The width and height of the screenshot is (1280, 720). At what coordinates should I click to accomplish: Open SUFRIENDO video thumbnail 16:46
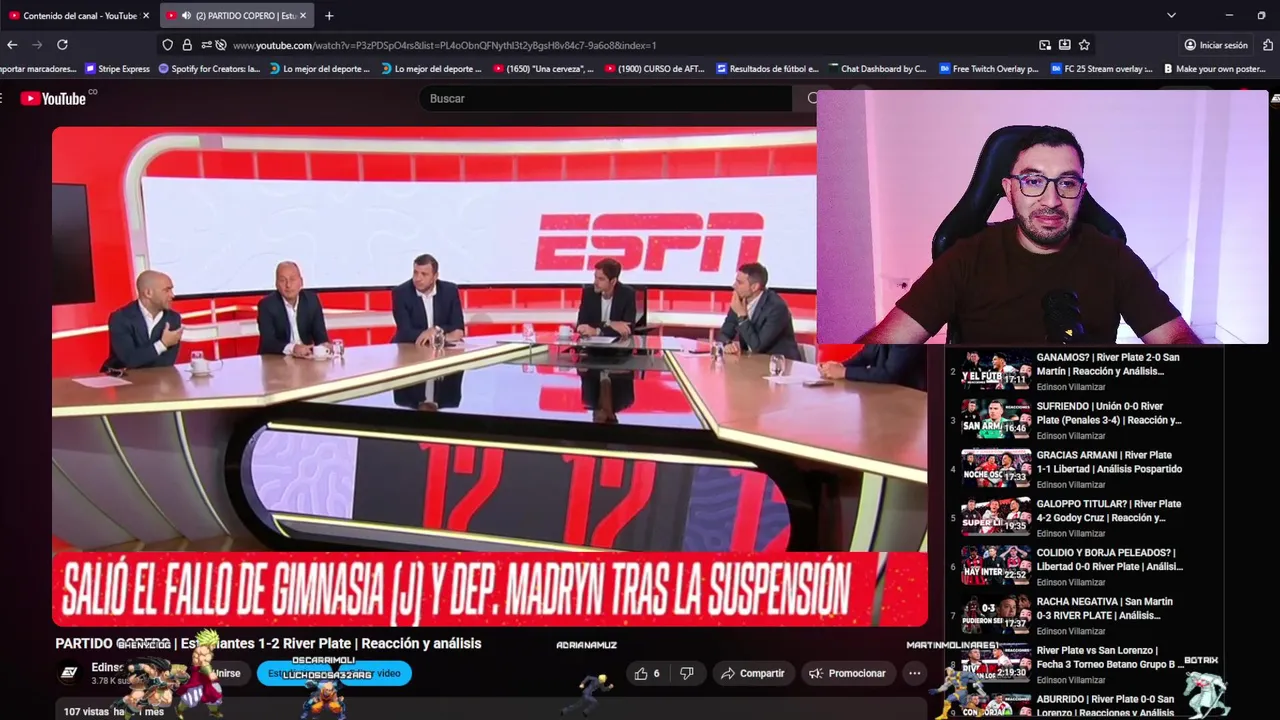tap(996, 419)
